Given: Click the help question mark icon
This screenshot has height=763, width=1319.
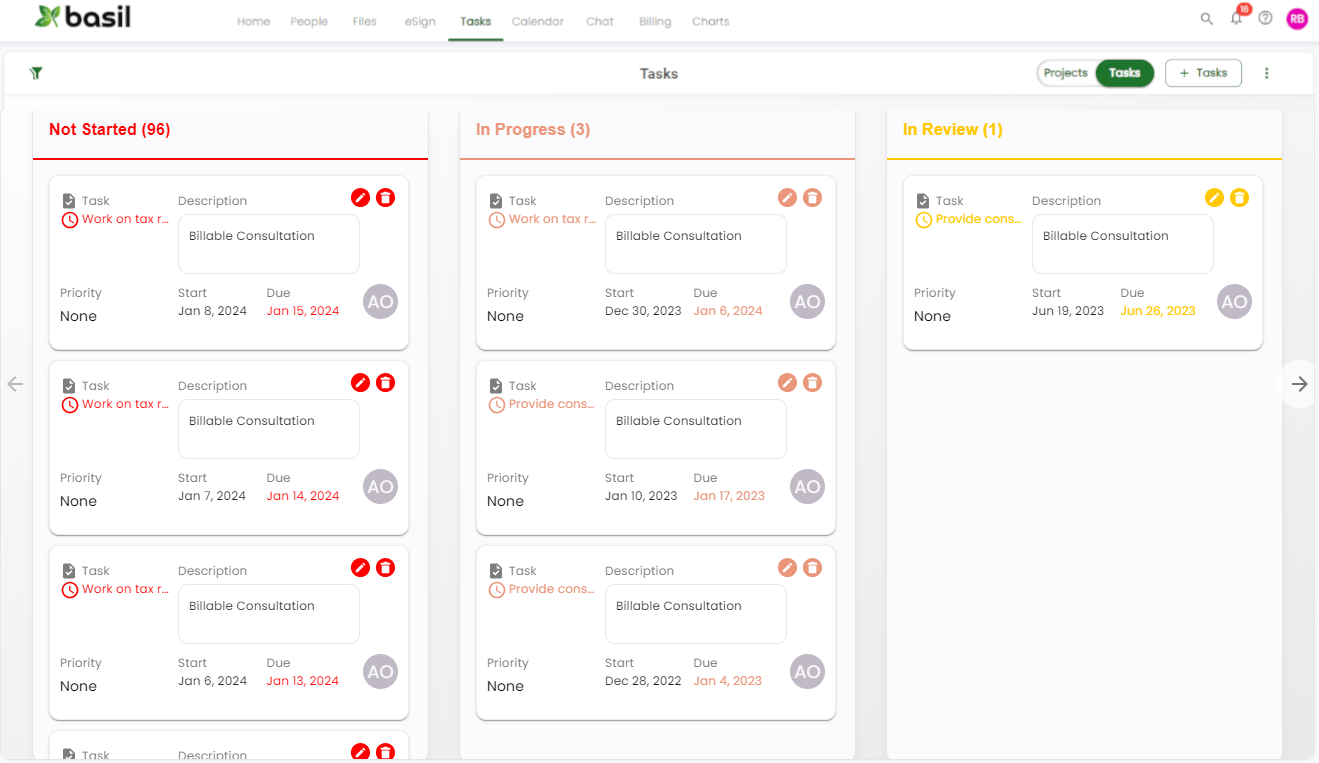Looking at the screenshot, I should pos(1265,18).
